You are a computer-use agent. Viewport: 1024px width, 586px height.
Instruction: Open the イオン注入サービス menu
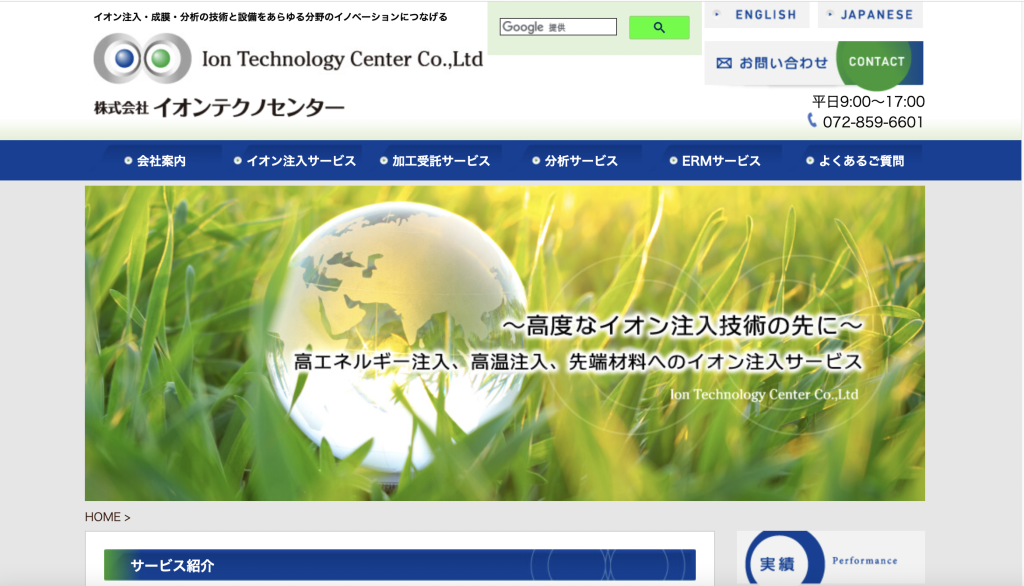295,161
